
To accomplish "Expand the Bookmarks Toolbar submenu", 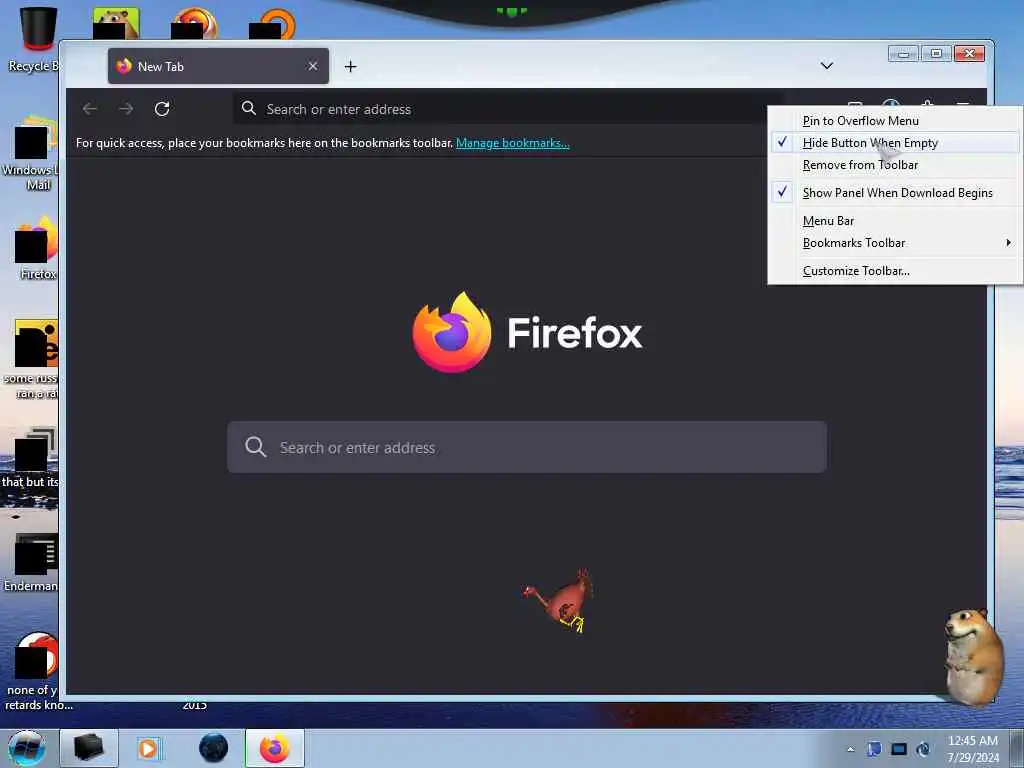I will [895, 243].
